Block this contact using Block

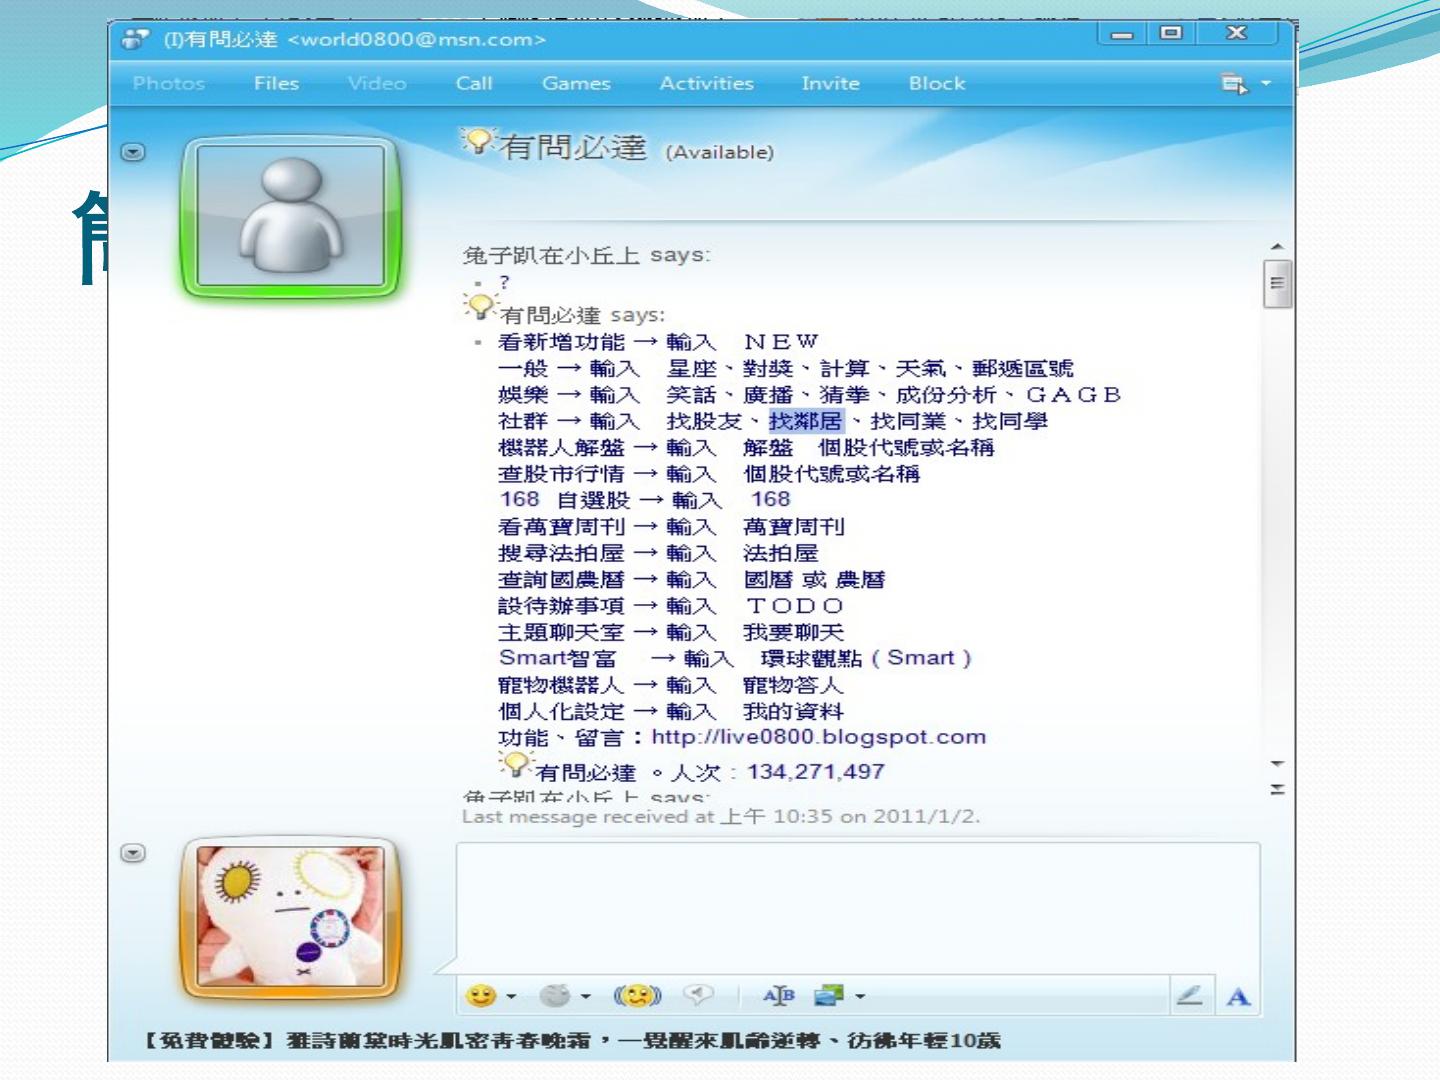pos(937,84)
